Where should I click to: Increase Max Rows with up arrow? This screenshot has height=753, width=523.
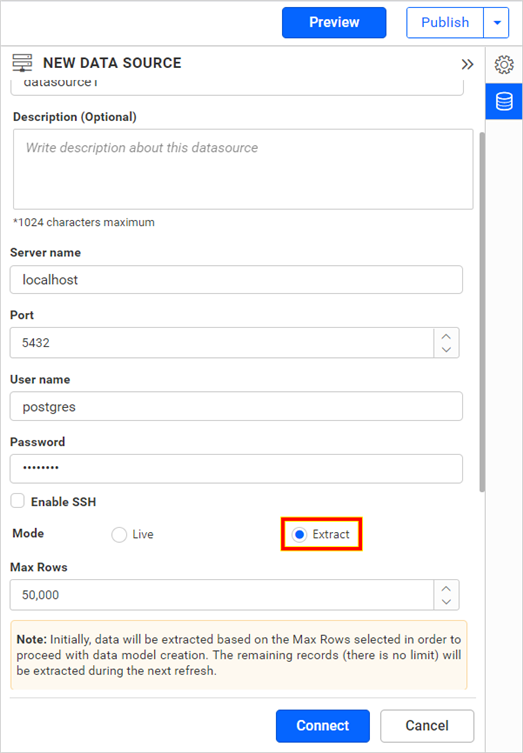[x=446, y=588]
